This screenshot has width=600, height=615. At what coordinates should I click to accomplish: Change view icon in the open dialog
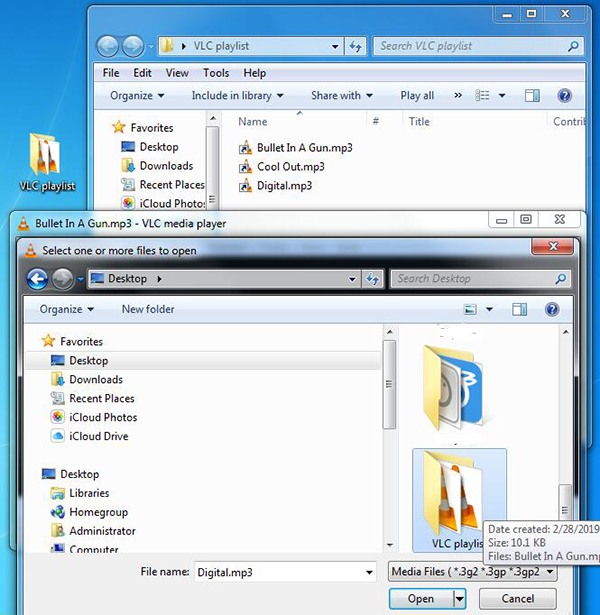point(470,309)
